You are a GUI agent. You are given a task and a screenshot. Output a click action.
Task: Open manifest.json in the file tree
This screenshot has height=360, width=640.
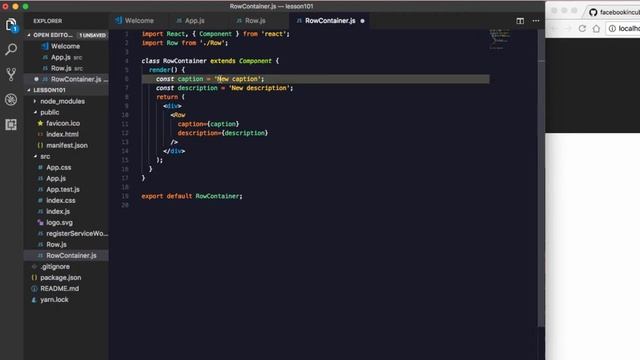coord(67,145)
